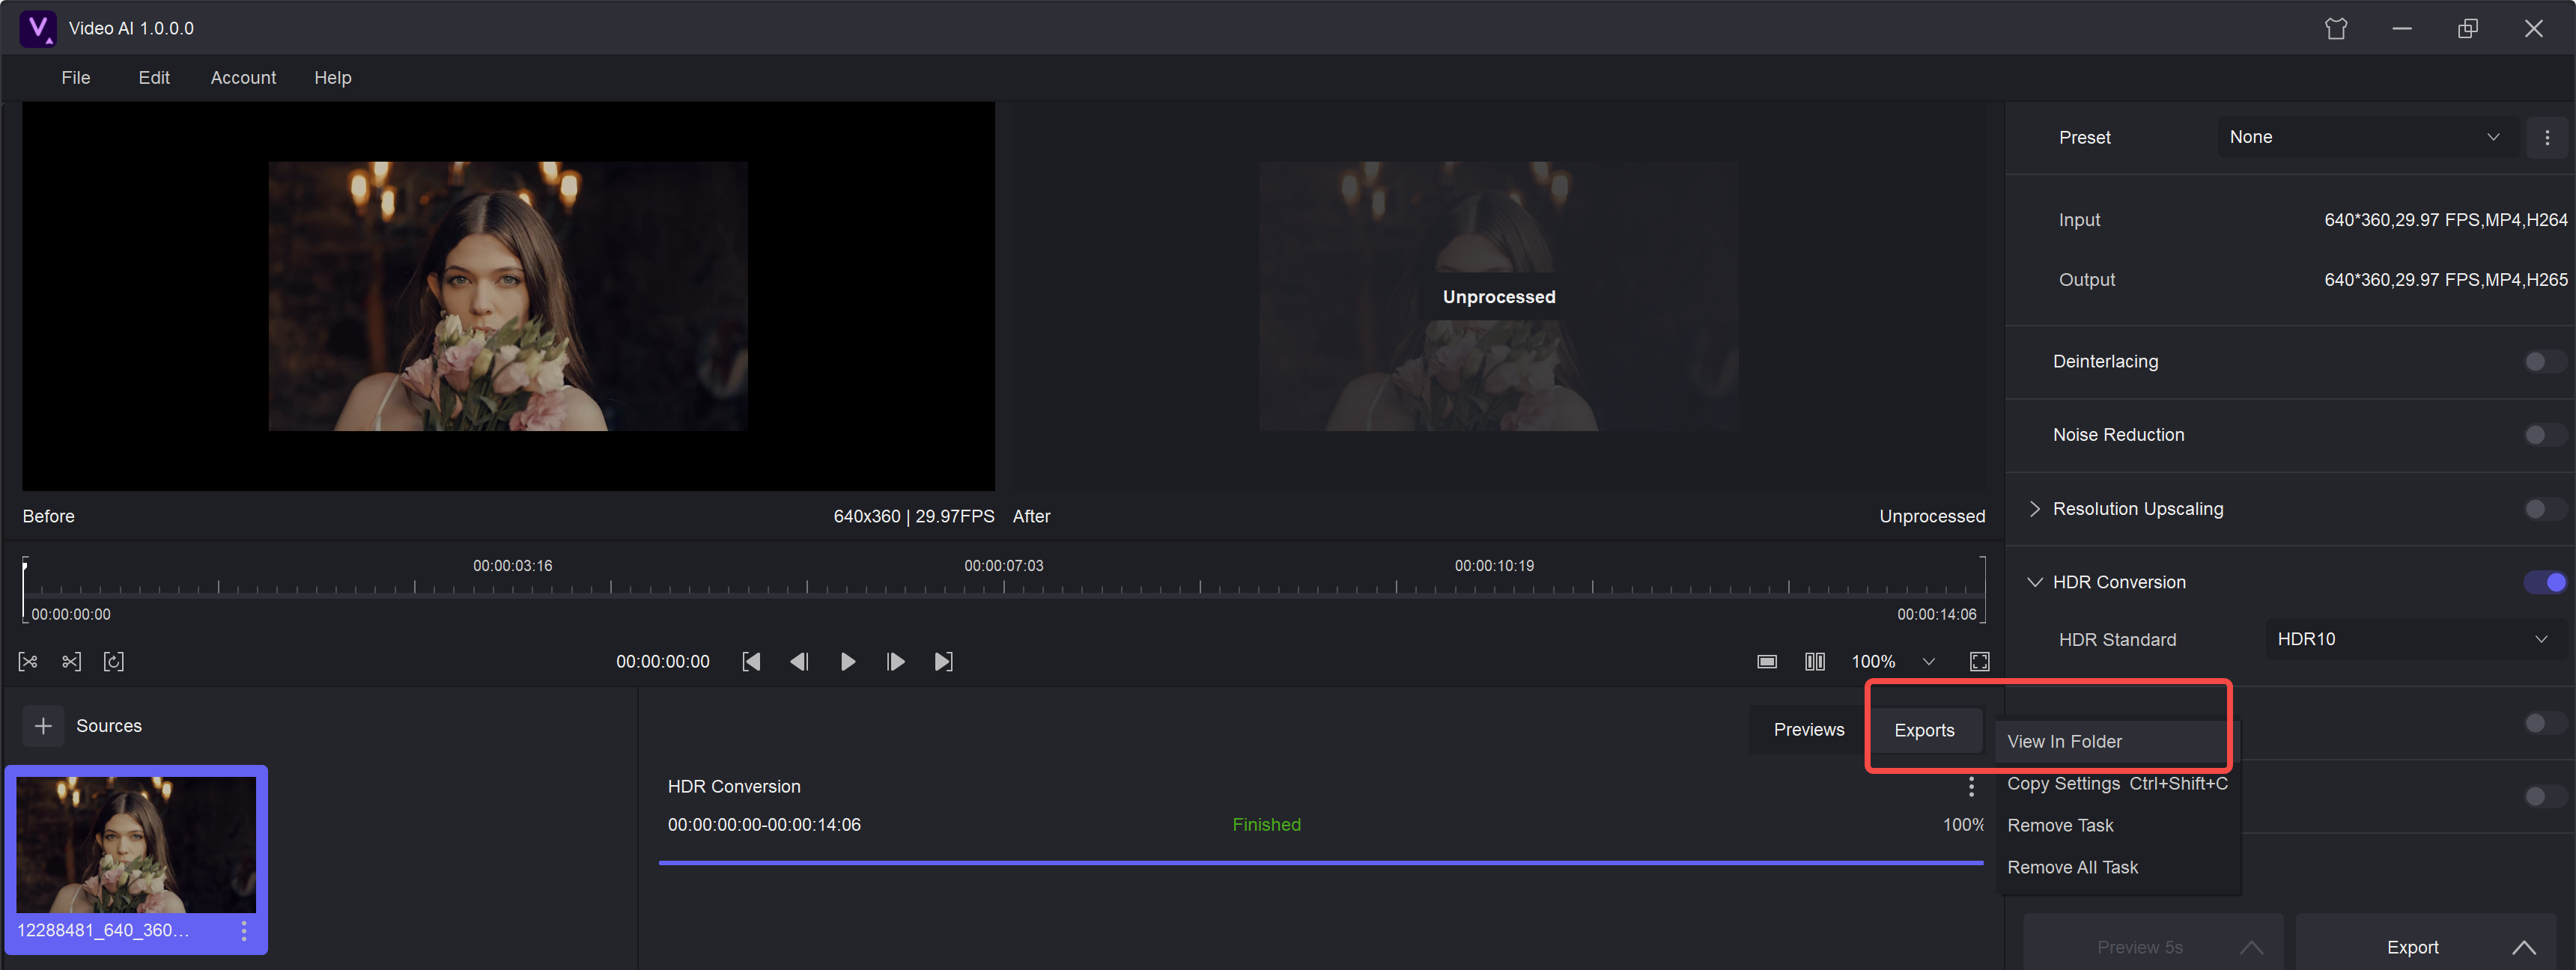Viewport: 2576px width, 970px height.
Task: Enter fullscreen preview mode
Action: pyautogui.click(x=1980, y=662)
